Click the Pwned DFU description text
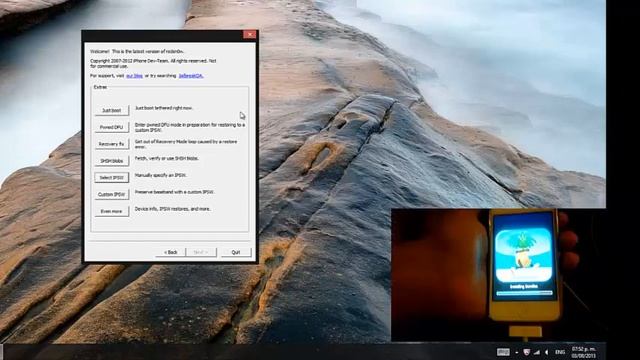The width and height of the screenshot is (640, 360). click(190, 127)
